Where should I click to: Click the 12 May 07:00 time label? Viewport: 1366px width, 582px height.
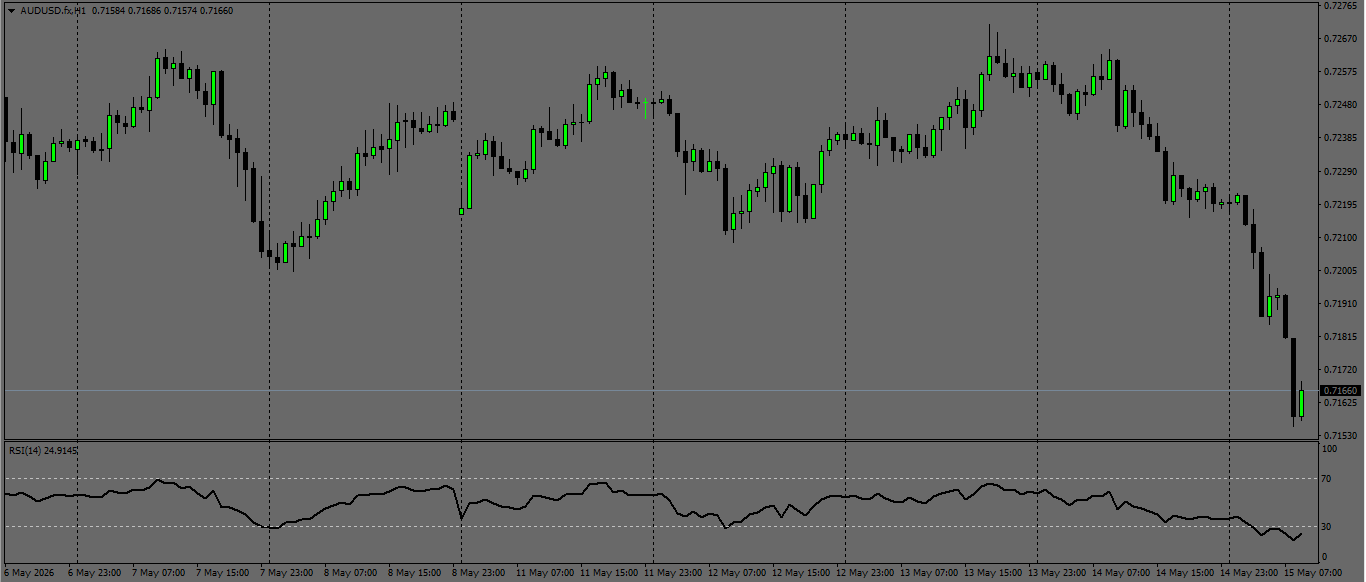(x=736, y=573)
